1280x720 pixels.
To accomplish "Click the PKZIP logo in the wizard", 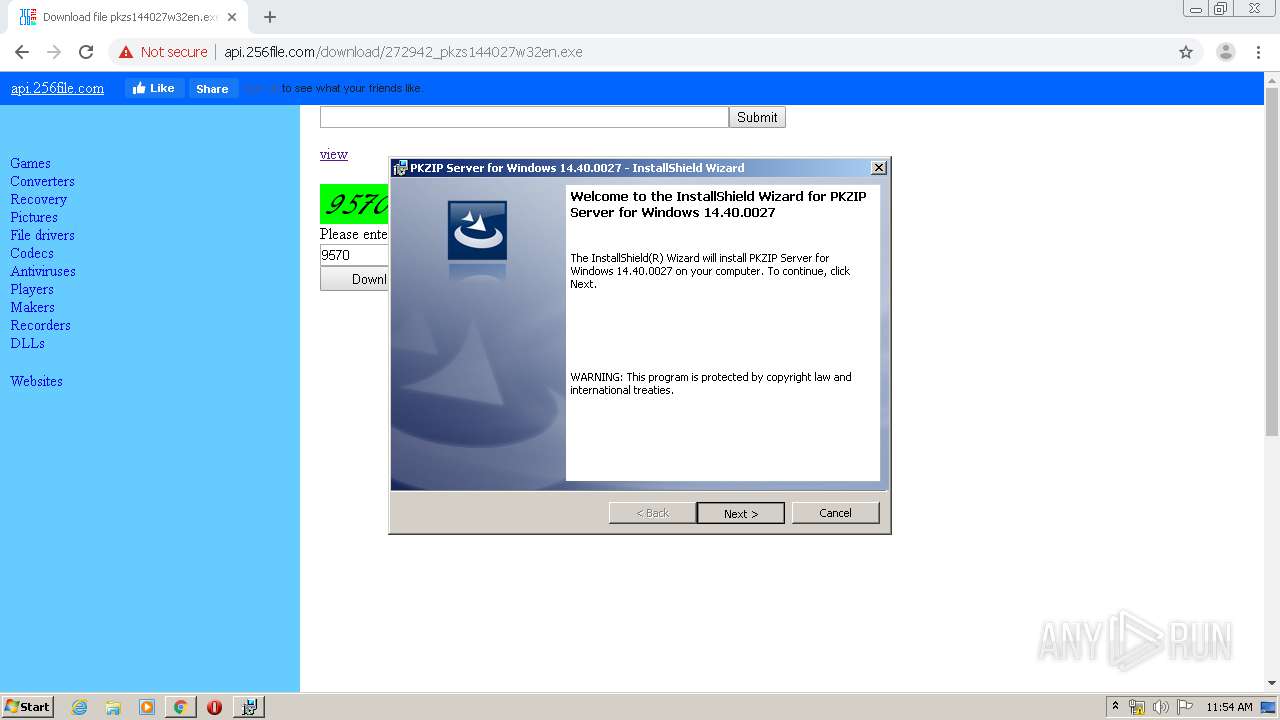I will [477, 231].
